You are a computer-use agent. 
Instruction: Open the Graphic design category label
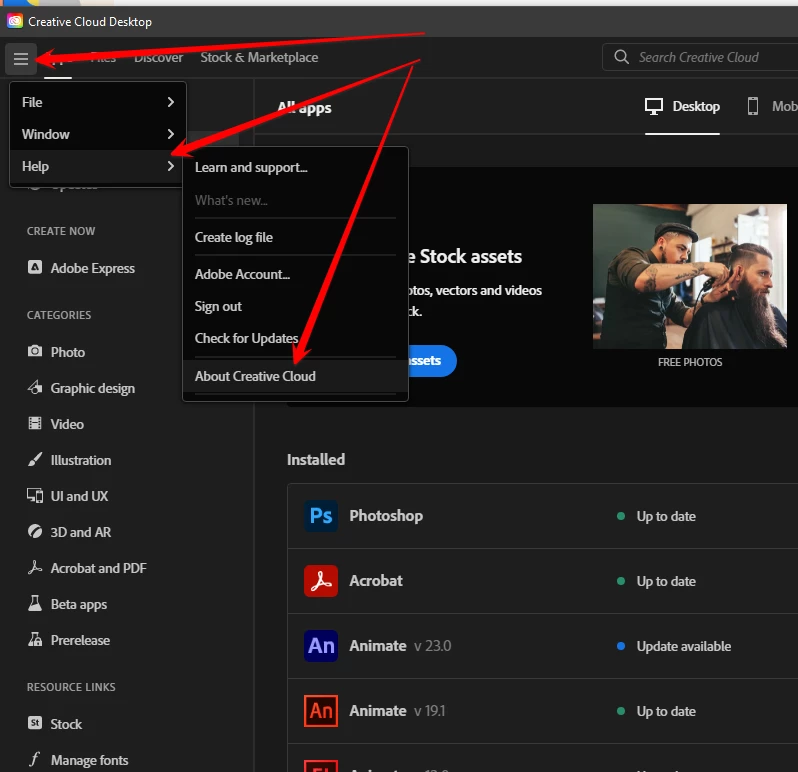tap(93, 388)
